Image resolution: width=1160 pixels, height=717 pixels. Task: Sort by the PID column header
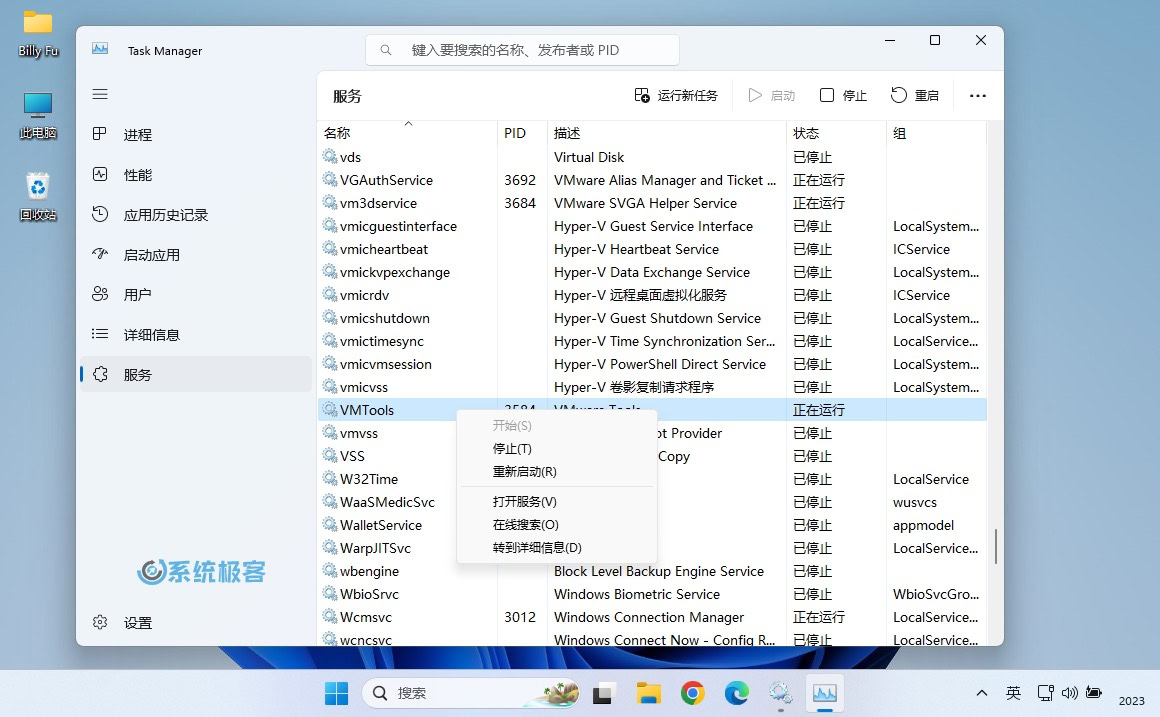522,133
